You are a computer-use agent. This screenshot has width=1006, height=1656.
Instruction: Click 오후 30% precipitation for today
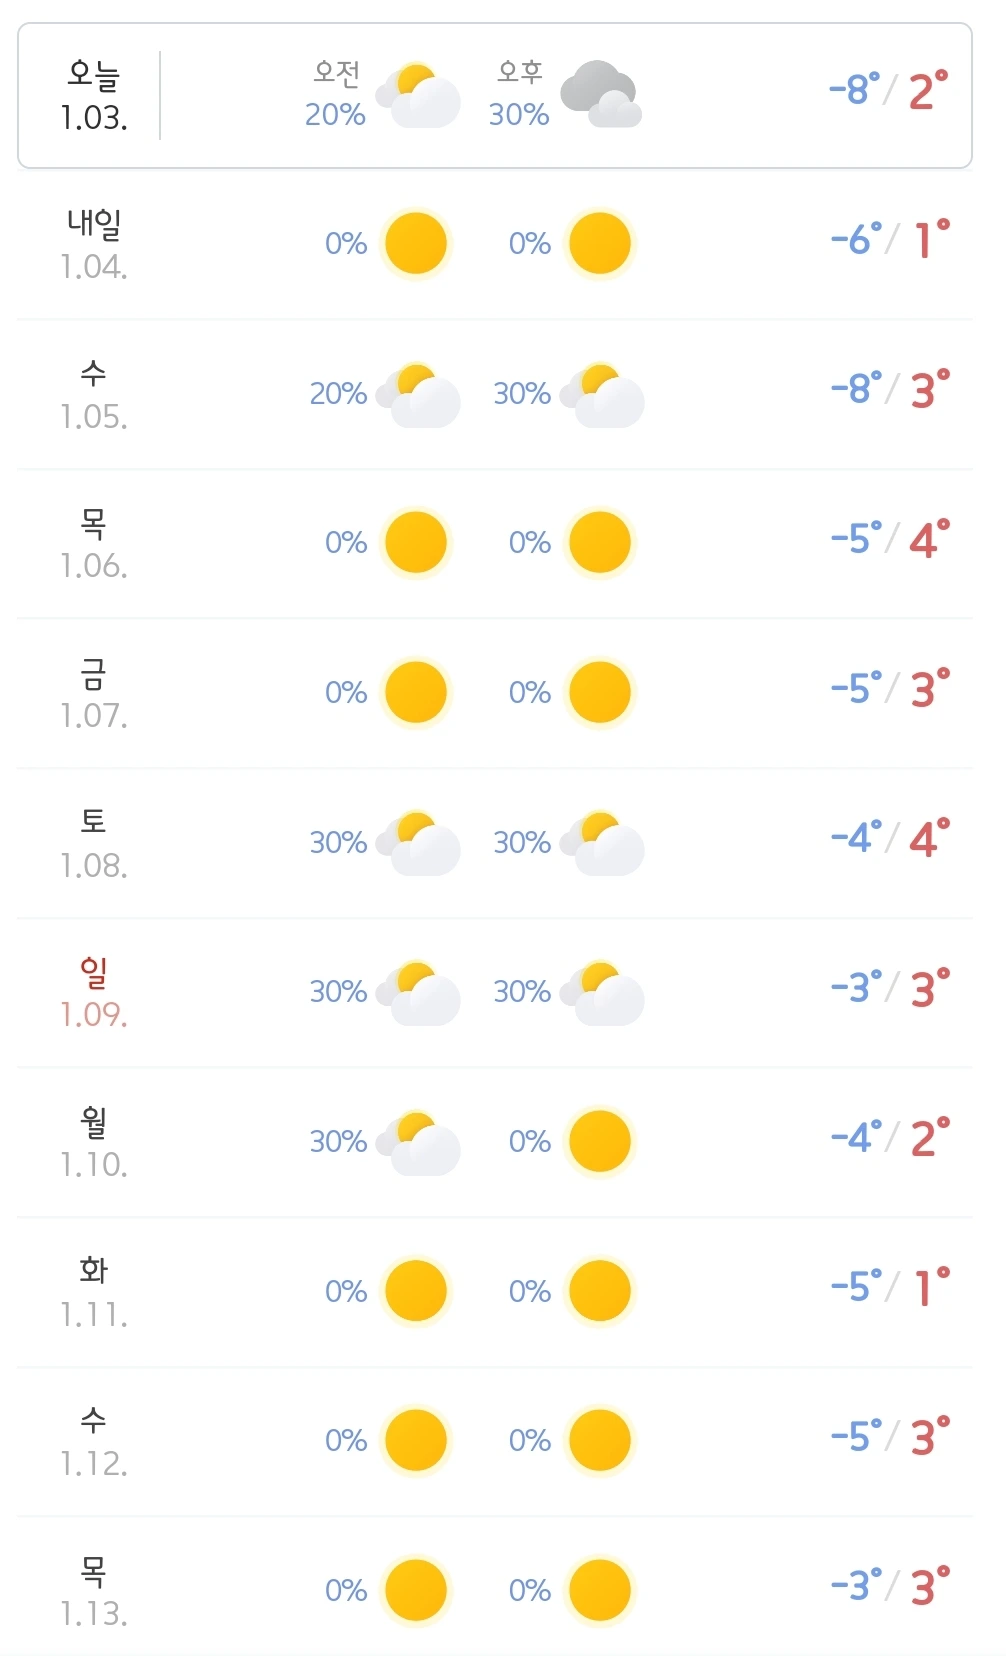pos(519,94)
